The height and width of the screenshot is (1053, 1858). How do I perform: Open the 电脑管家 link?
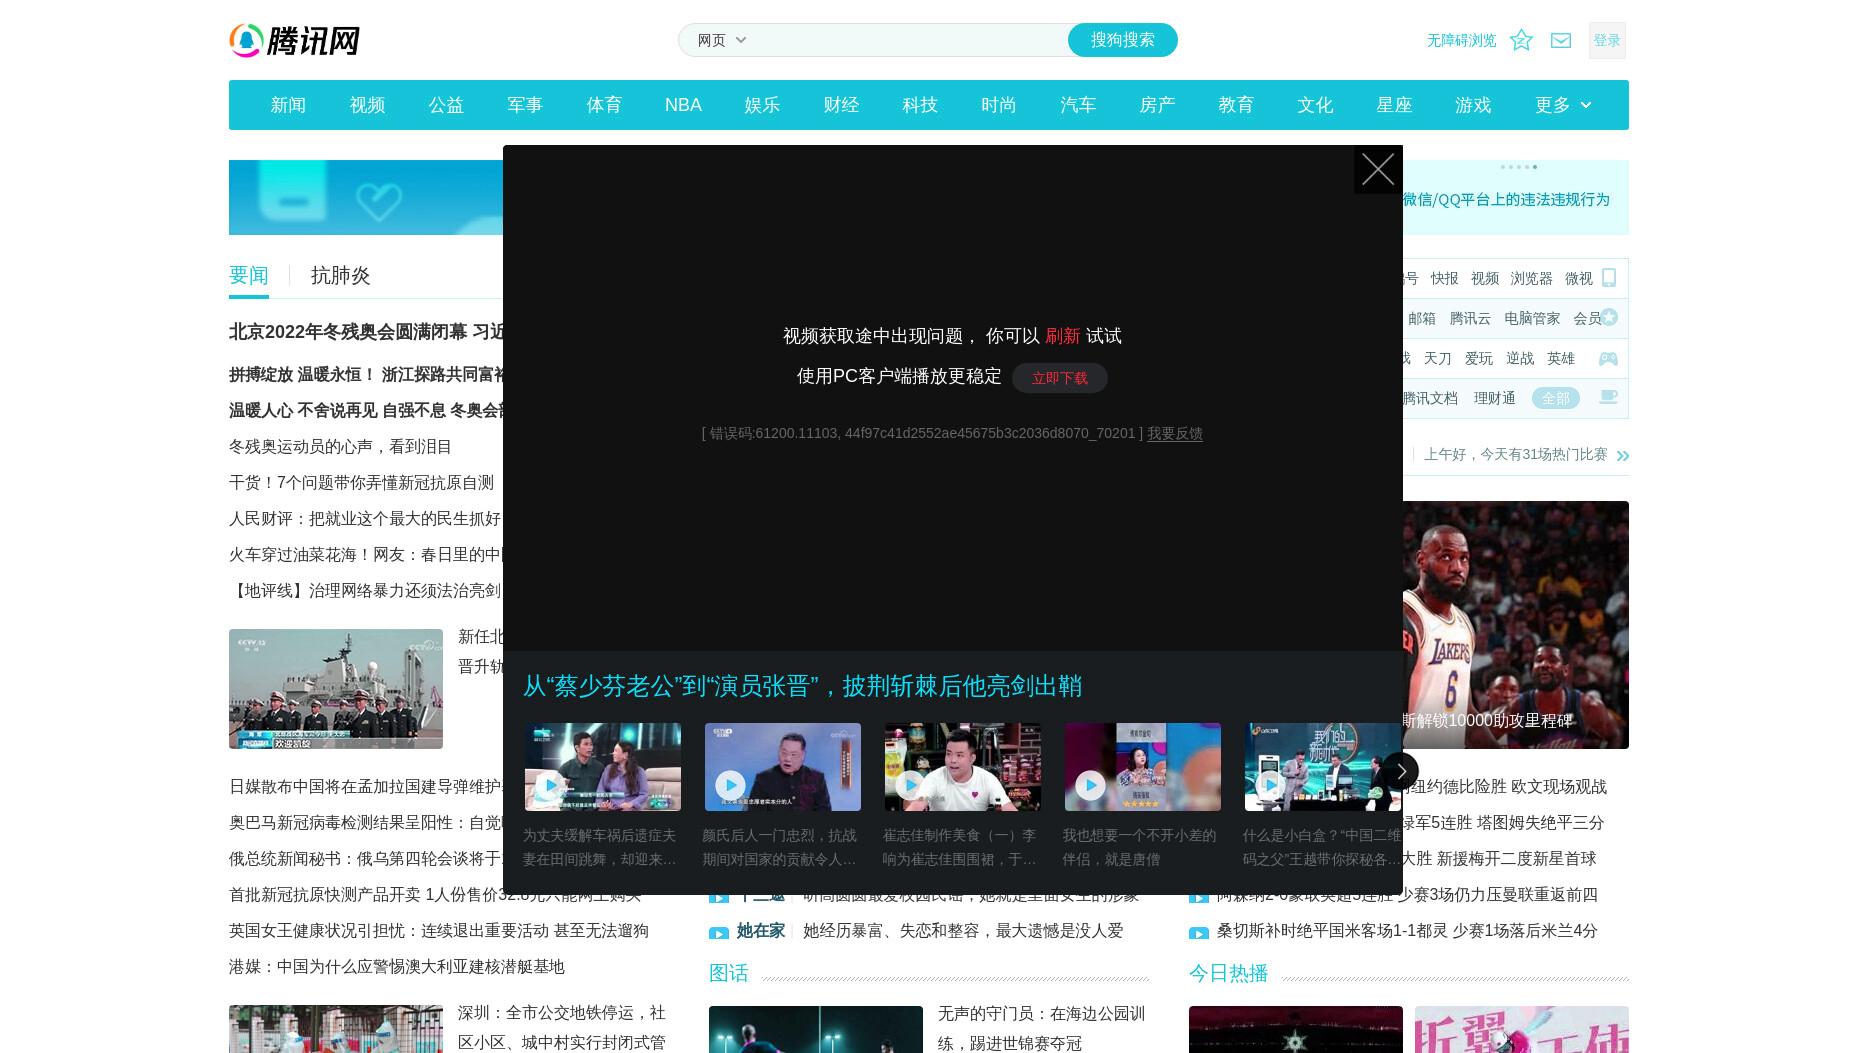(x=1532, y=318)
